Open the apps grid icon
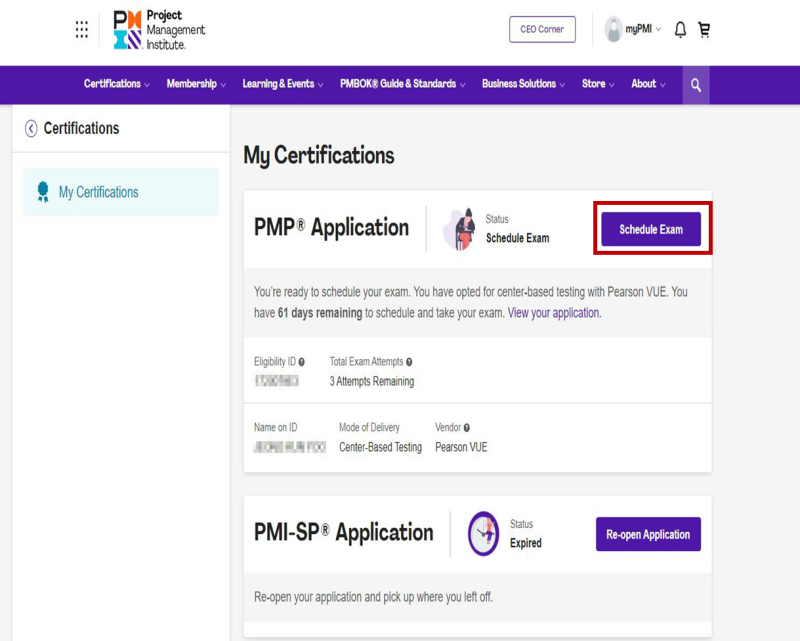The height and width of the screenshot is (641, 800). pyautogui.click(x=84, y=29)
